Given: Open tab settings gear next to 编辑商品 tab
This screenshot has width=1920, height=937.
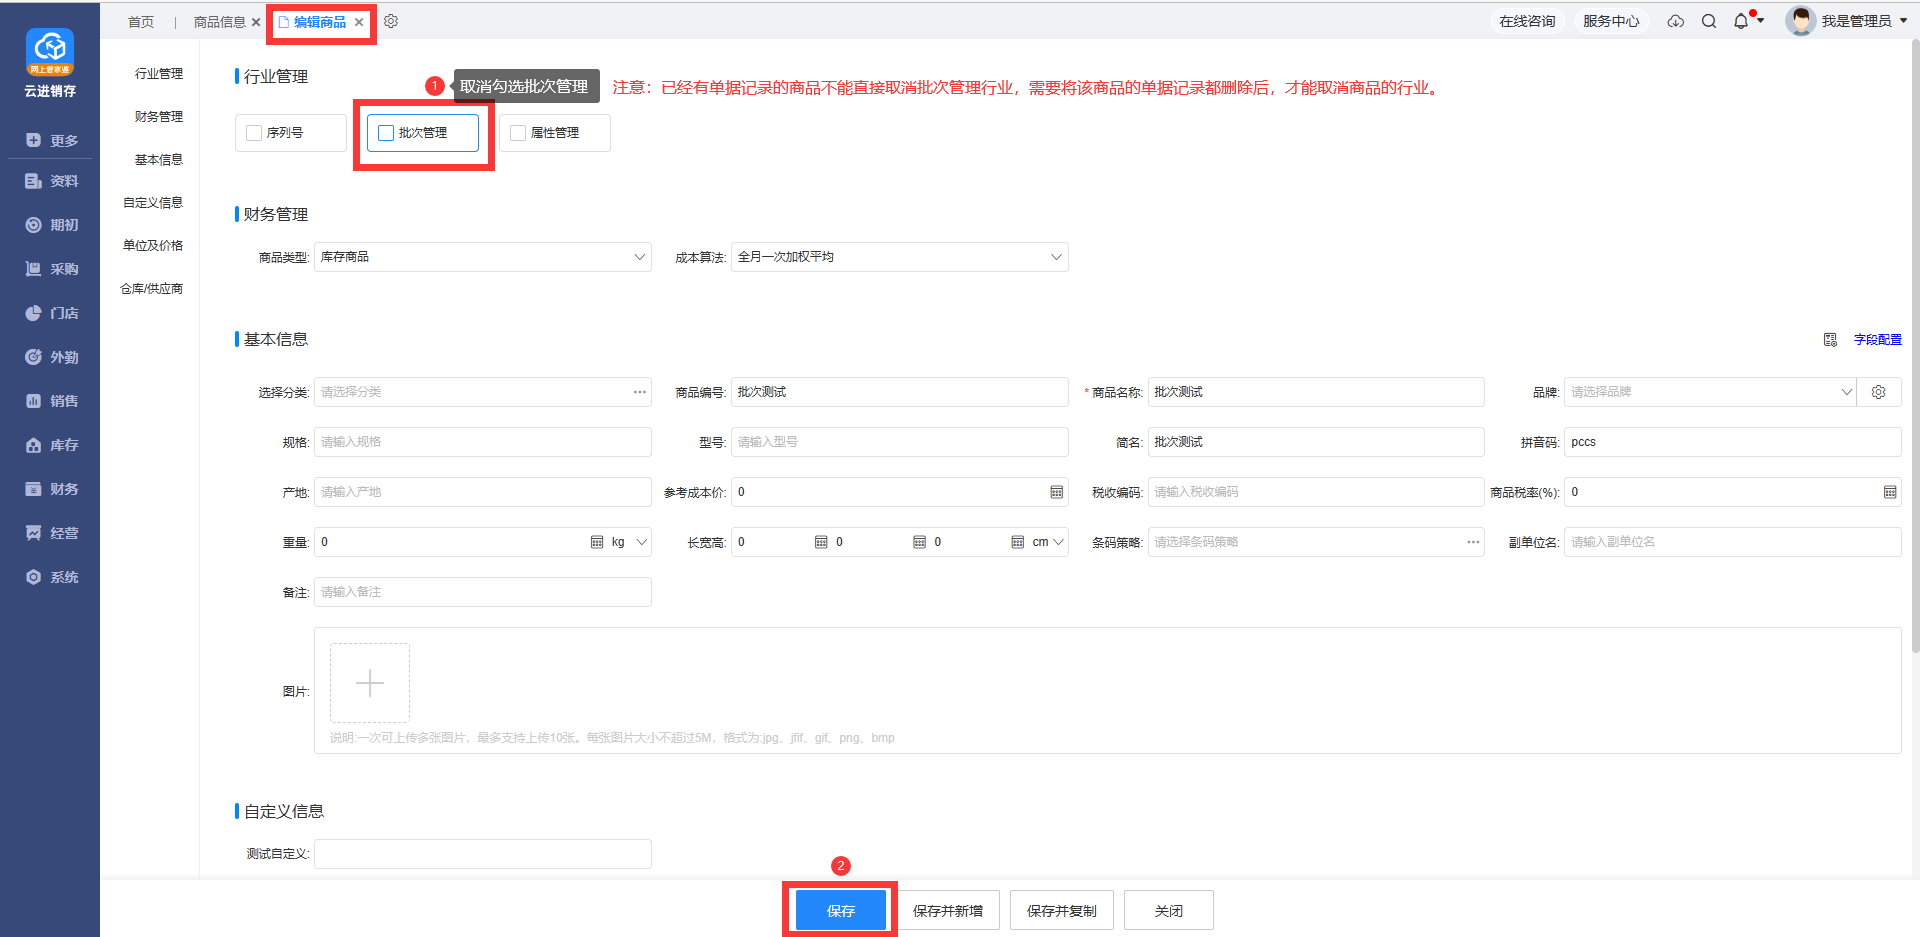Looking at the screenshot, I should 391,21.
